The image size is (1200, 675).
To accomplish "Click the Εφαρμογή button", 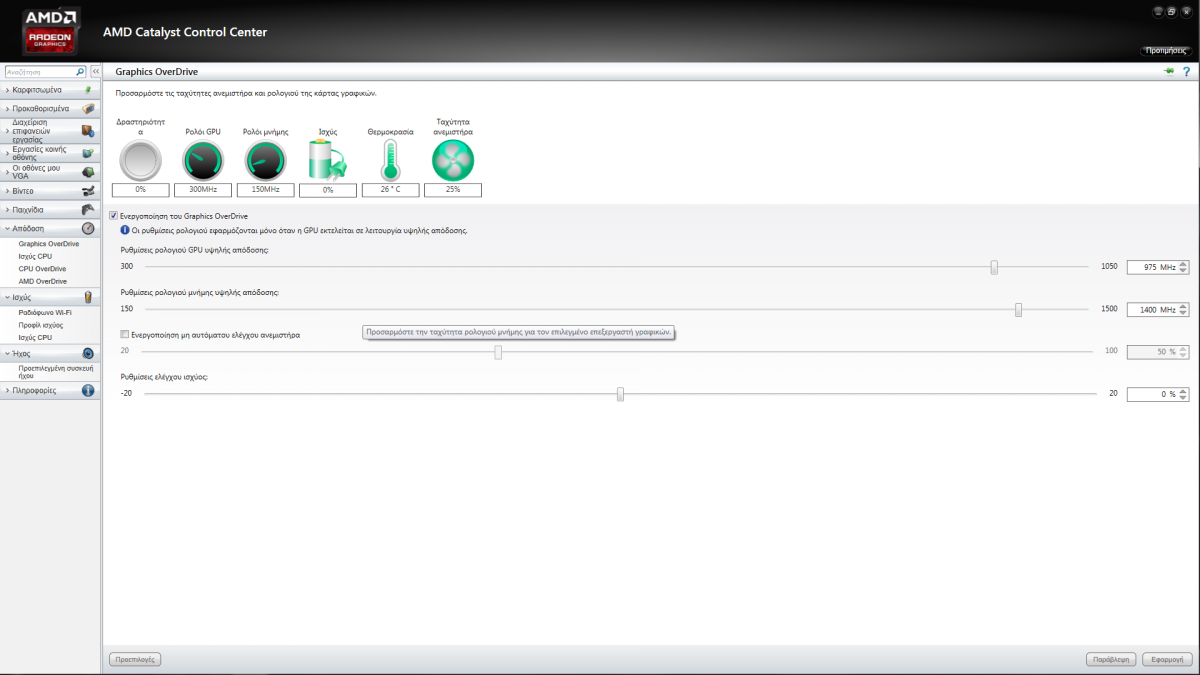I will click(x=1167, y=660).
